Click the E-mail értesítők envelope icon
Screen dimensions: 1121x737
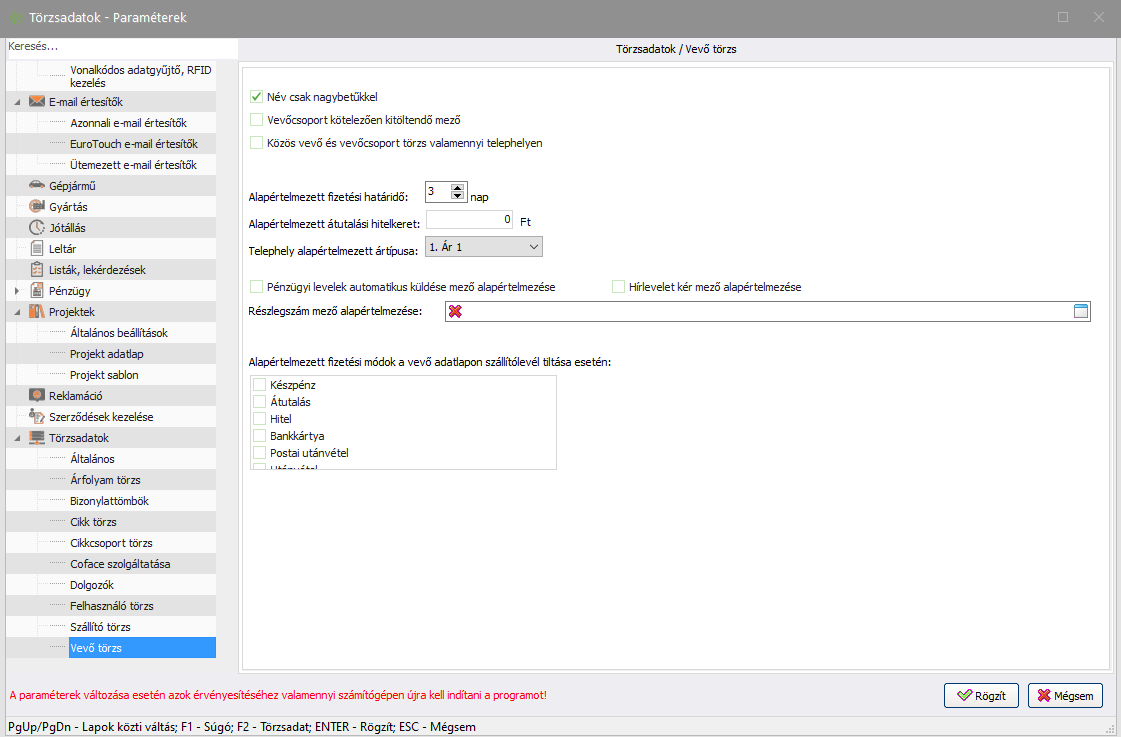[x=37, y=102]
